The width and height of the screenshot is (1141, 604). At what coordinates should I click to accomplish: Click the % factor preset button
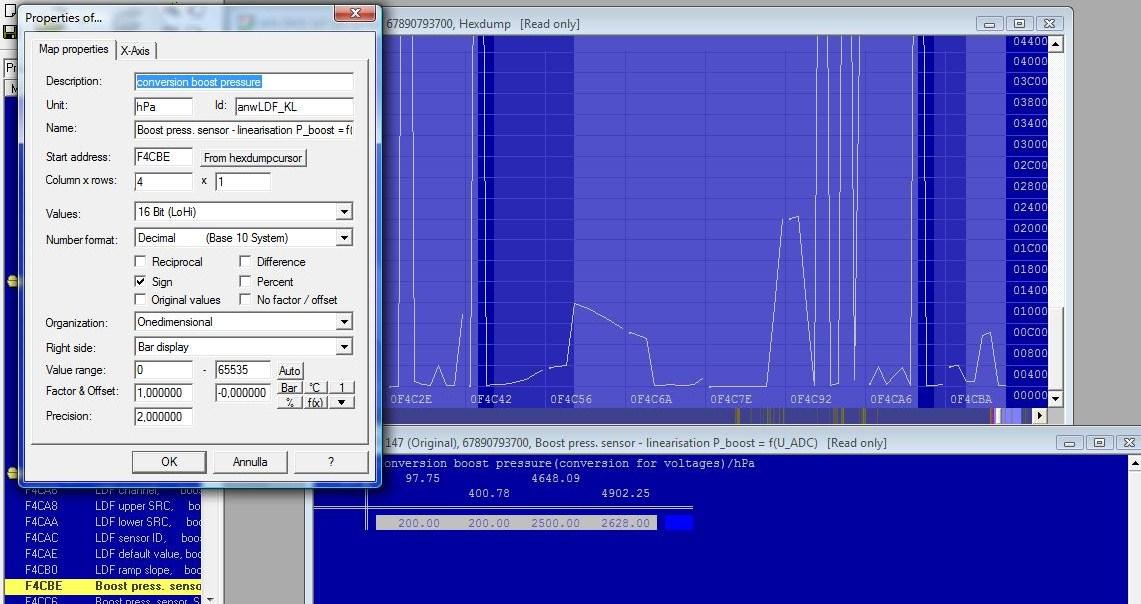[290, 402]
